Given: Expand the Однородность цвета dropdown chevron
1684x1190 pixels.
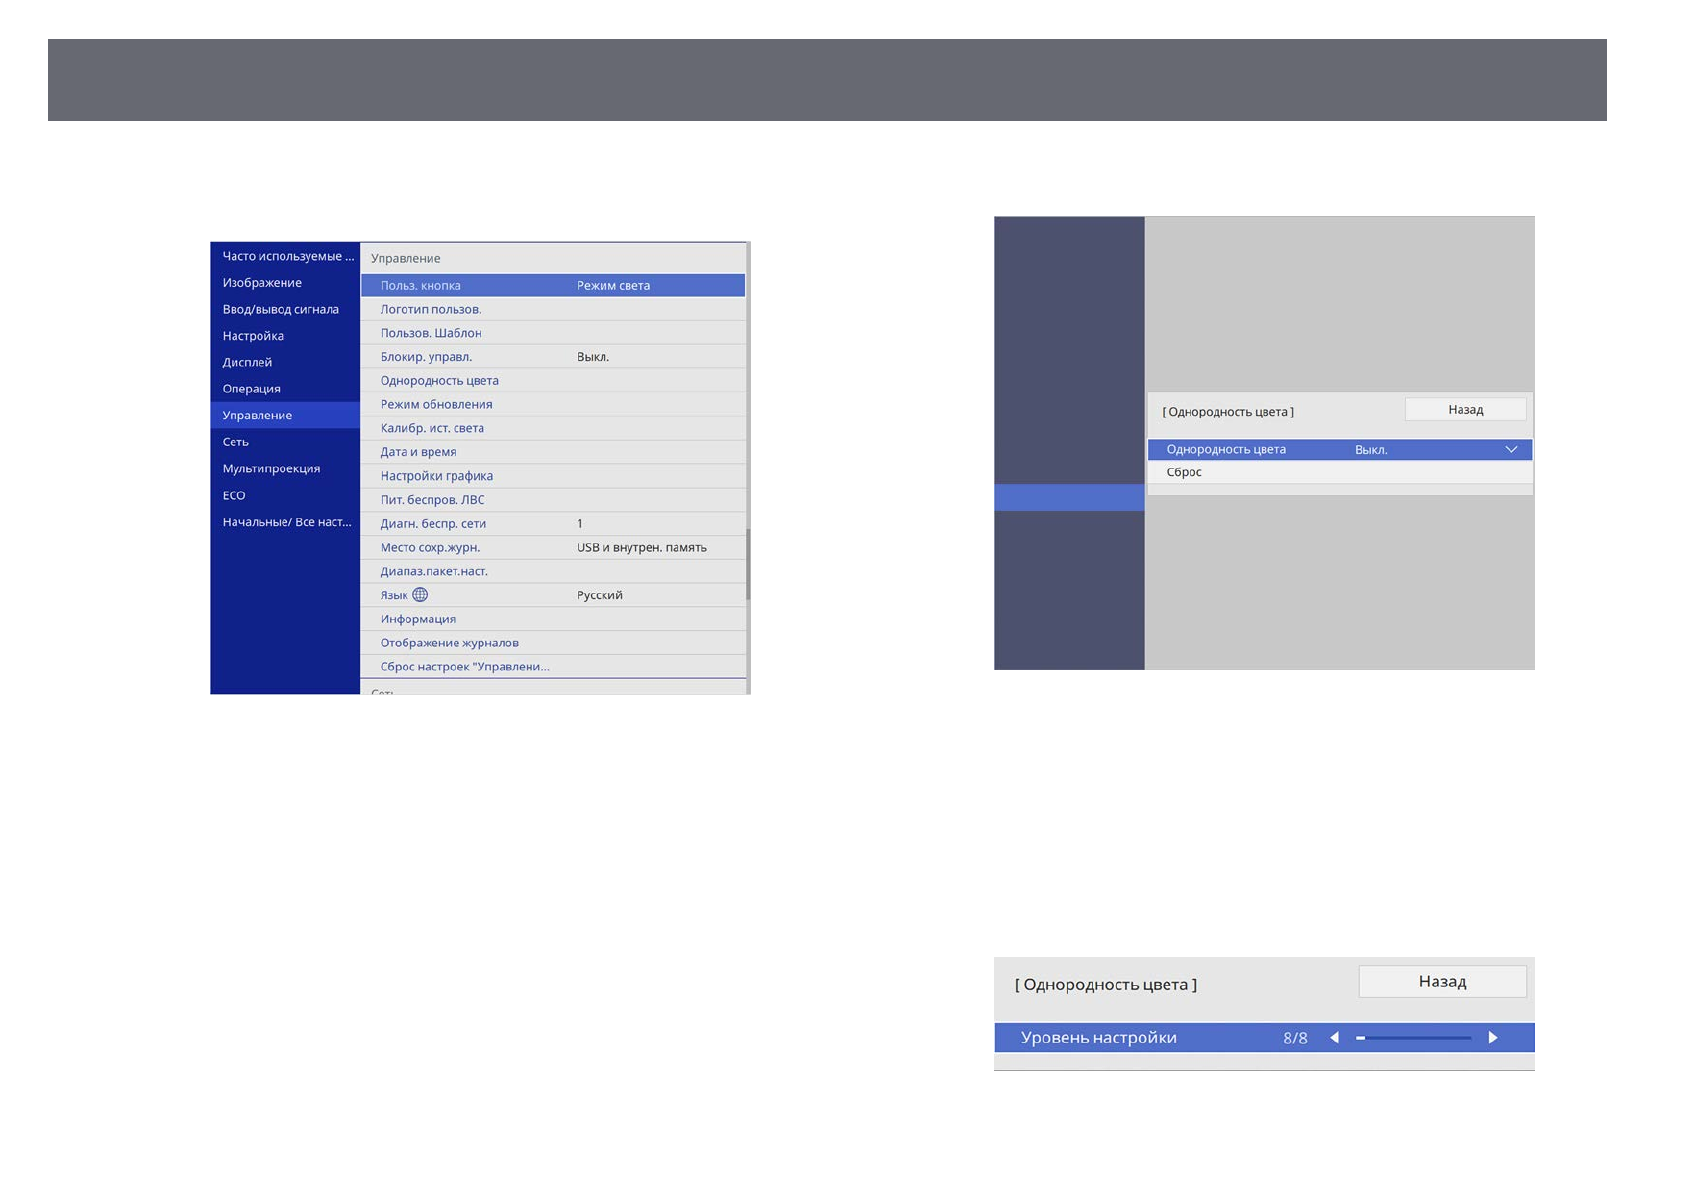Looking at the screenshot, I should [x=1510, y=450].
